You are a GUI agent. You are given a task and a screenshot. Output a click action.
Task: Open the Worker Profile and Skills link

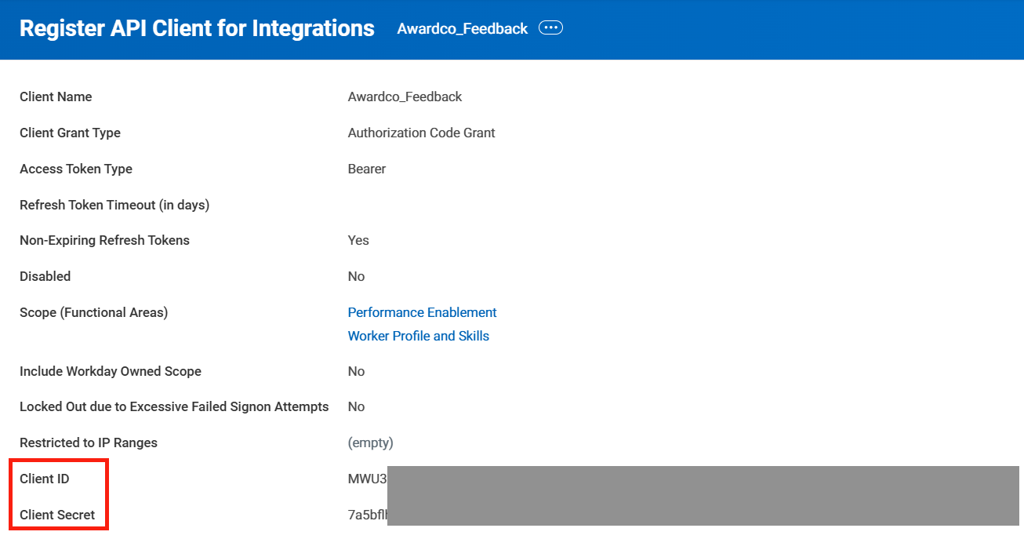(418, 336)
